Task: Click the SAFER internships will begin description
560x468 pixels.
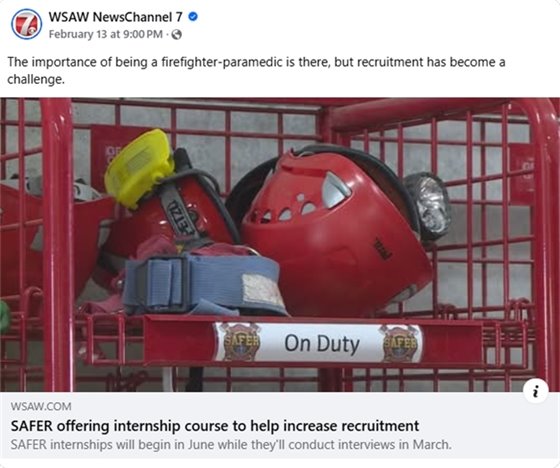Action: [x=231, y=445]
